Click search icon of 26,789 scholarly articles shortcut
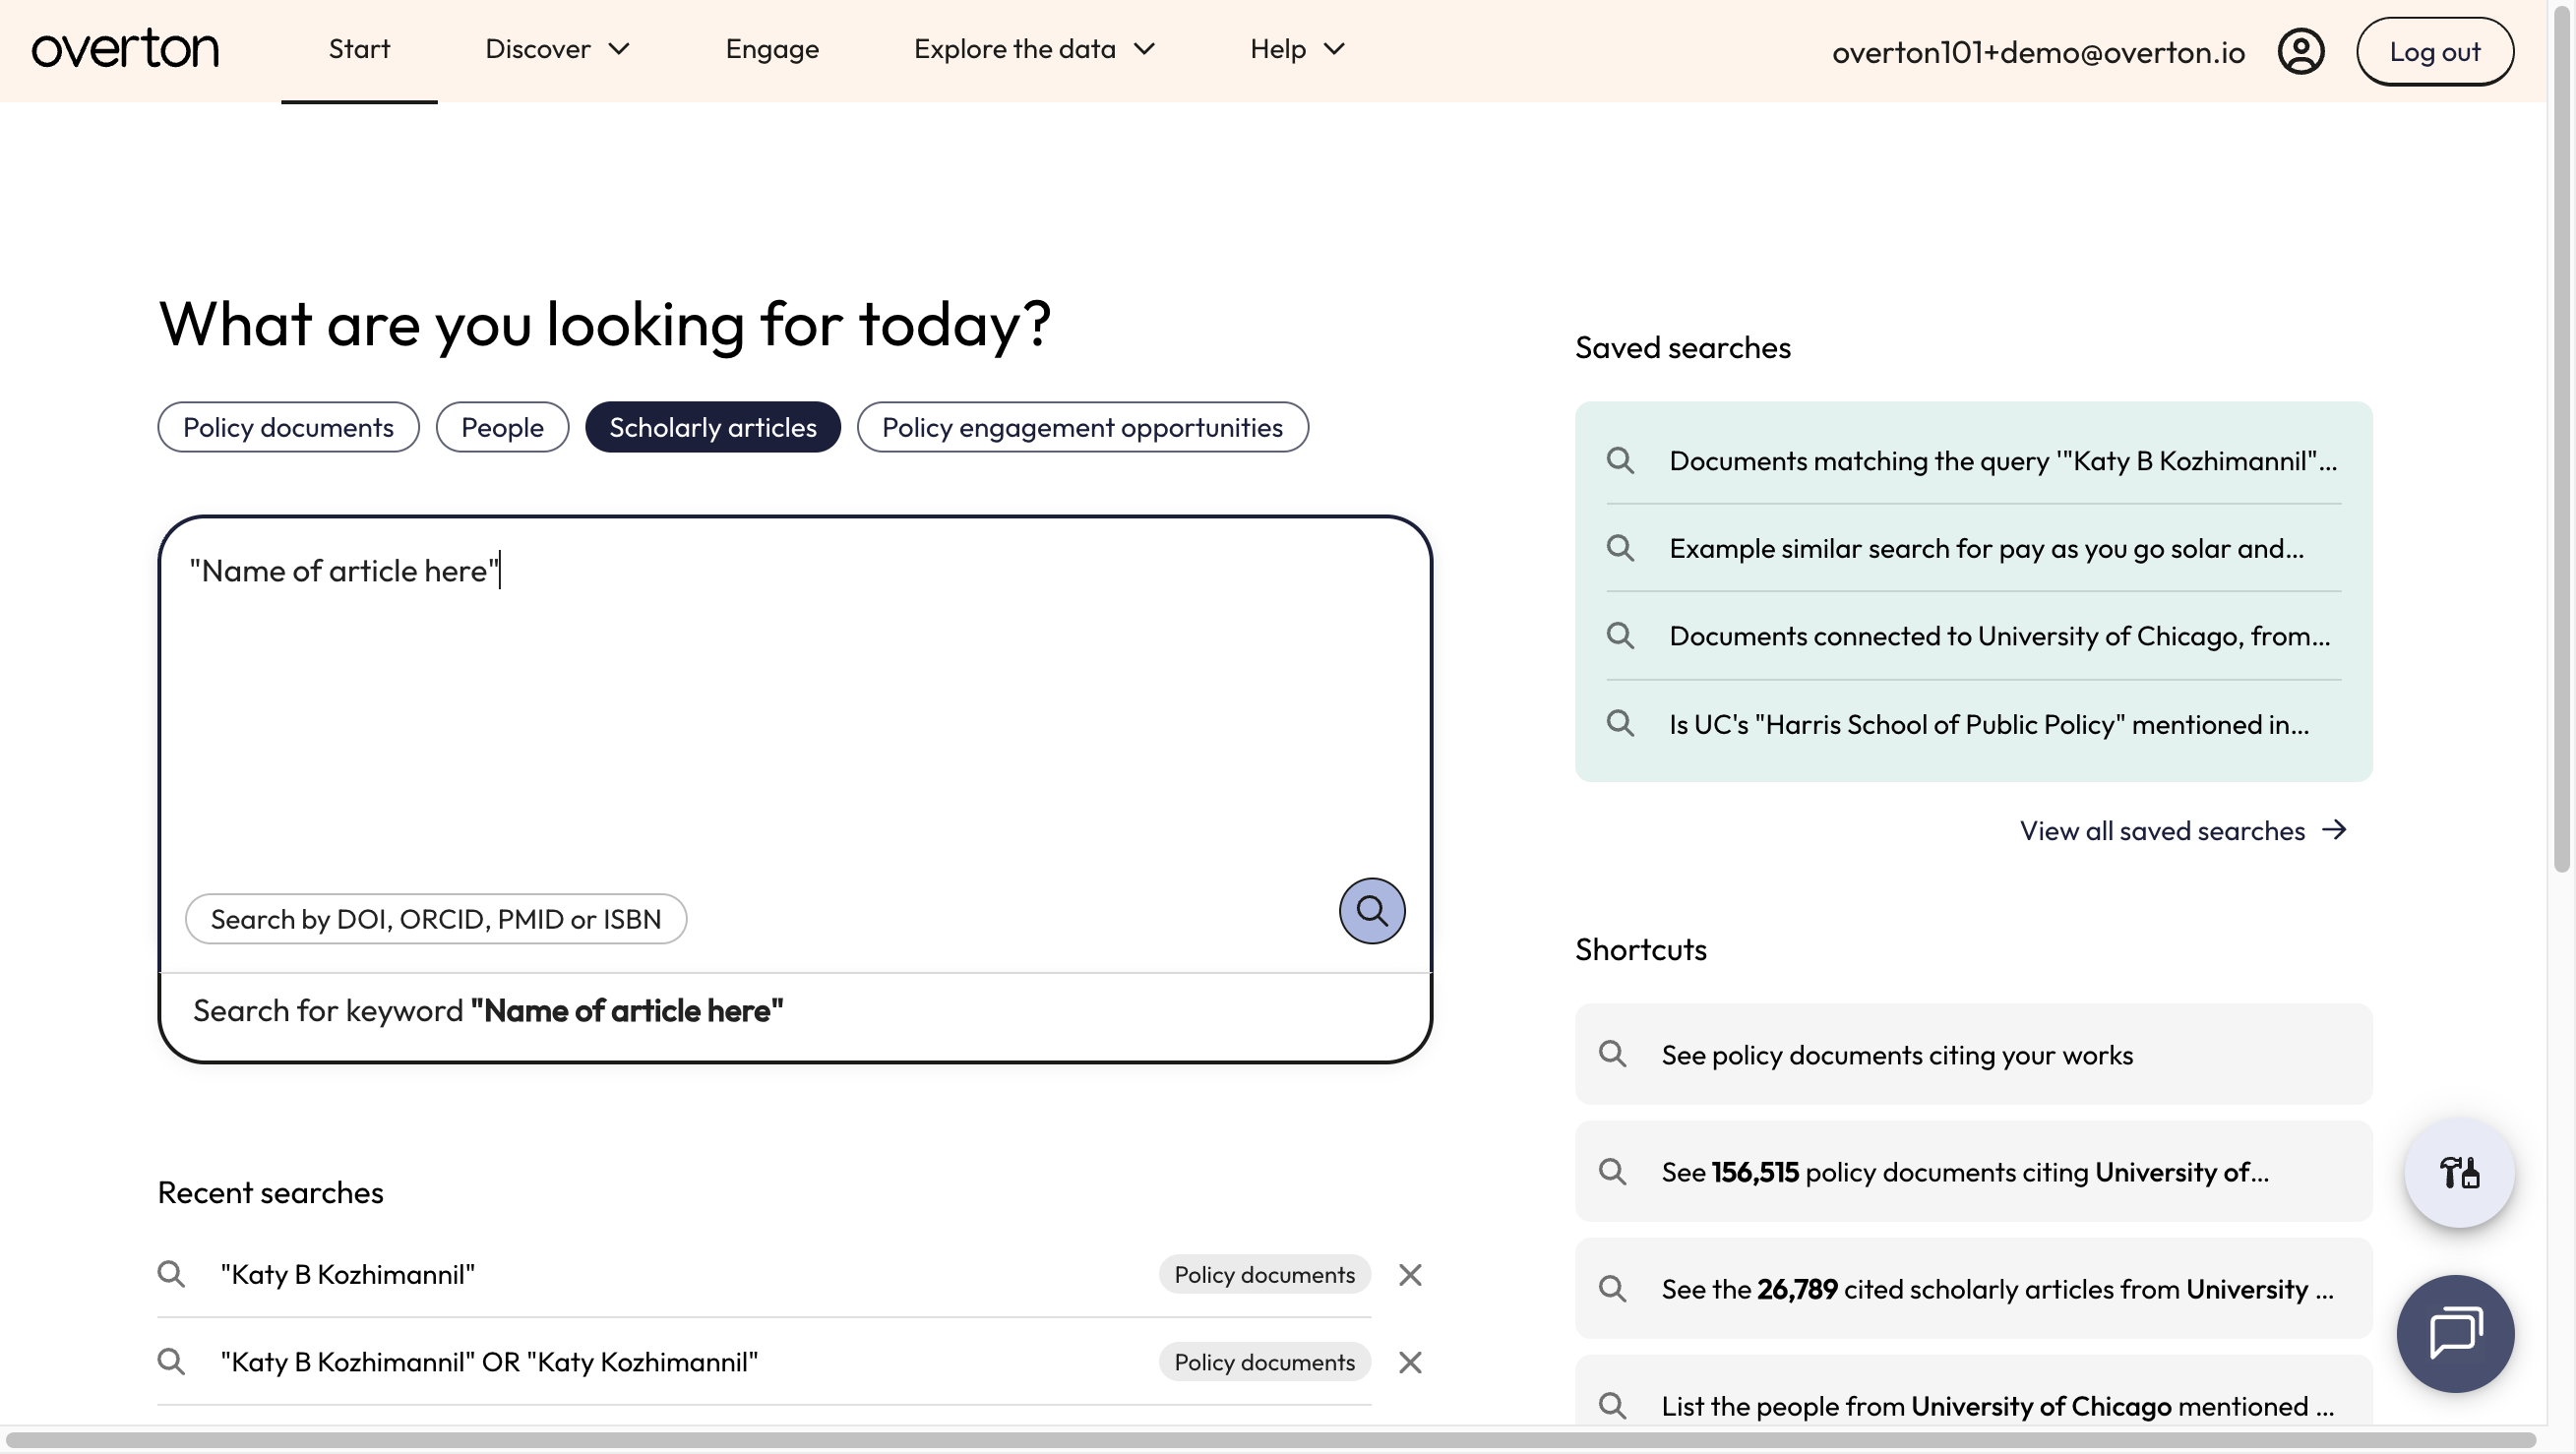The image size is (2576, 1454). click(1612, 1288)
